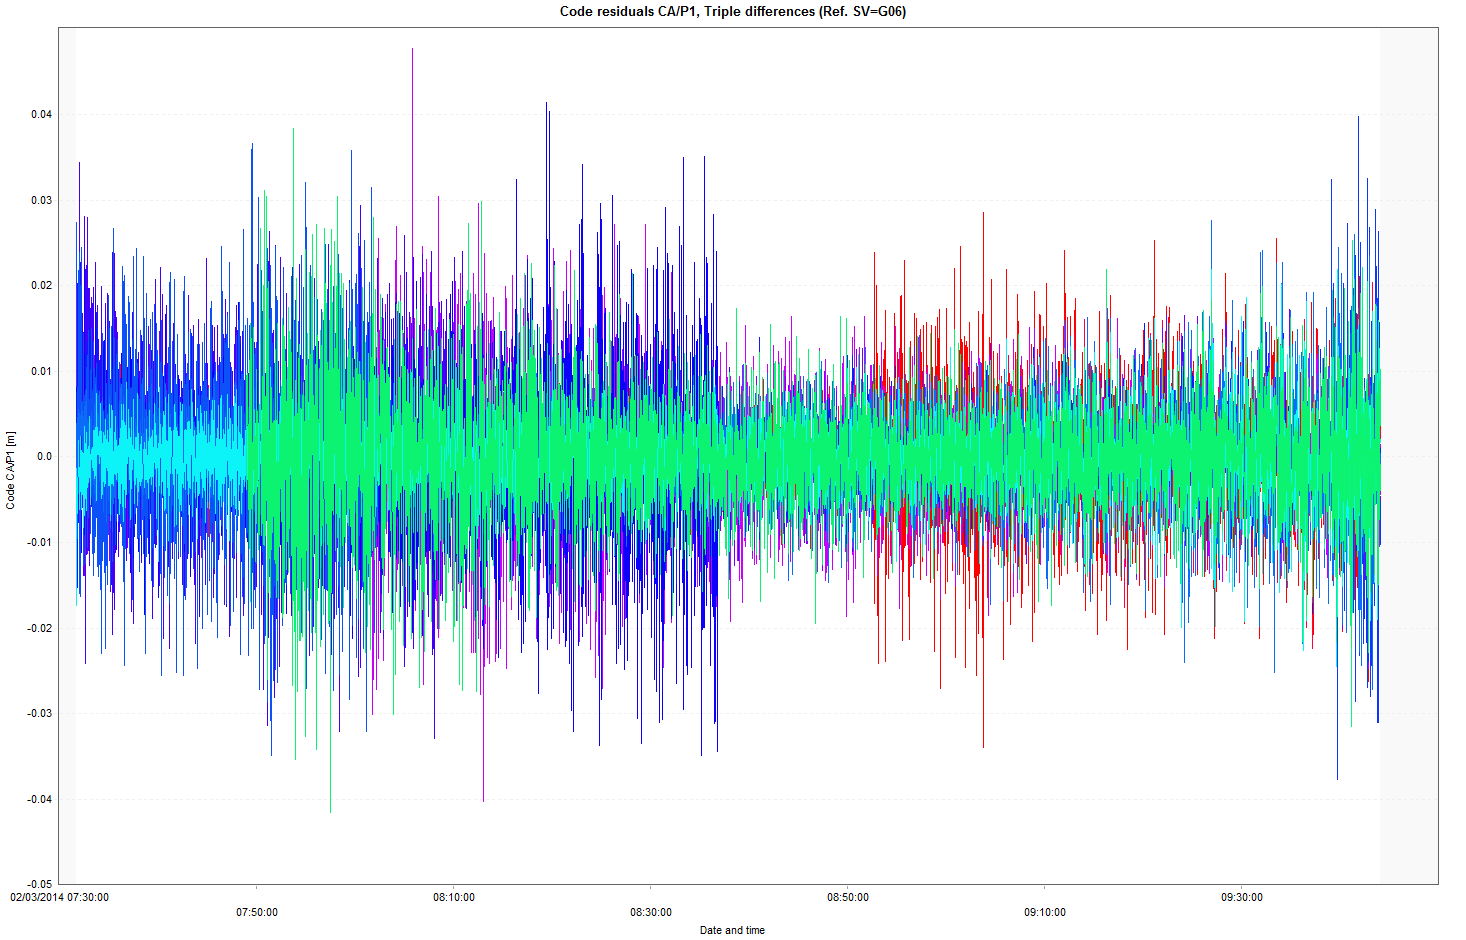Click the y-axis tick value 0.01
The height and width of the screenshot is (940, 1466).
point(41,371)
